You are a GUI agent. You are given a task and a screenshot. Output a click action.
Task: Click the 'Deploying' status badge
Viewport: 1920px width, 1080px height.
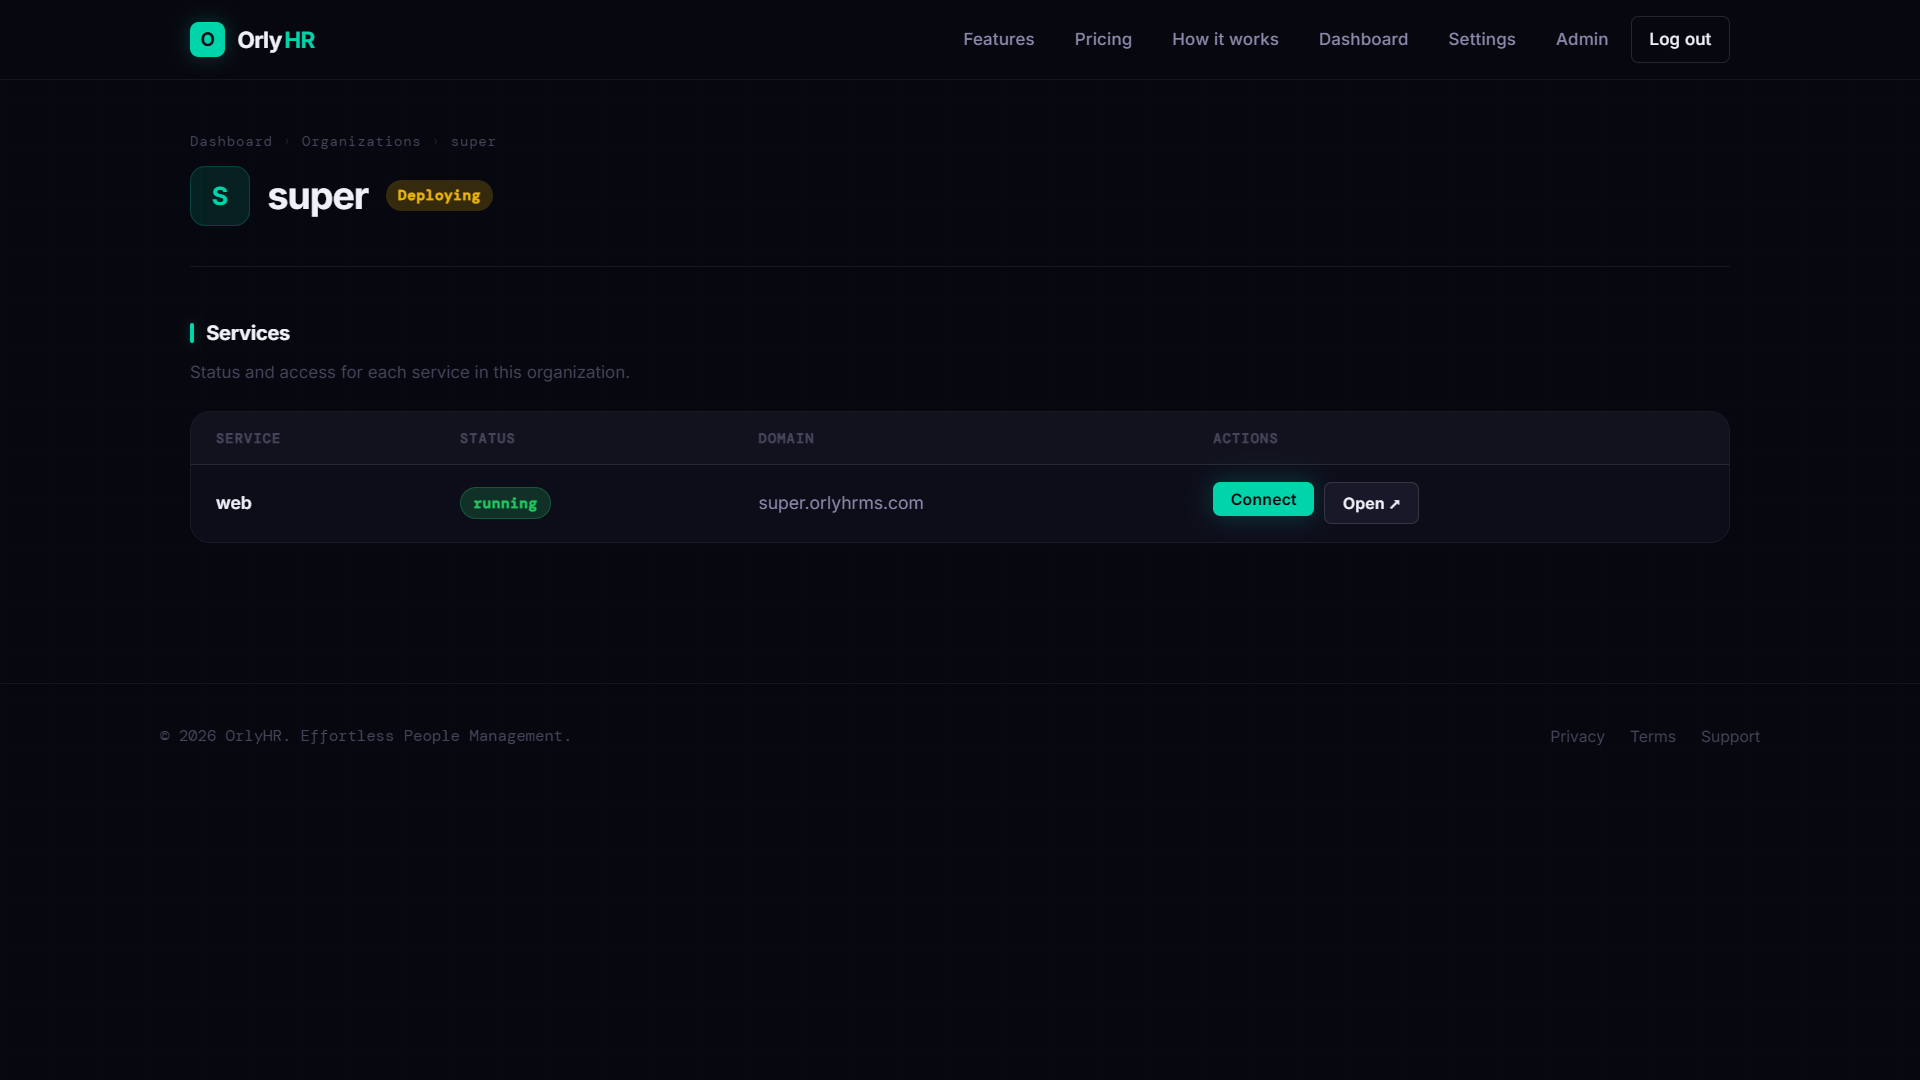(438, 195)
